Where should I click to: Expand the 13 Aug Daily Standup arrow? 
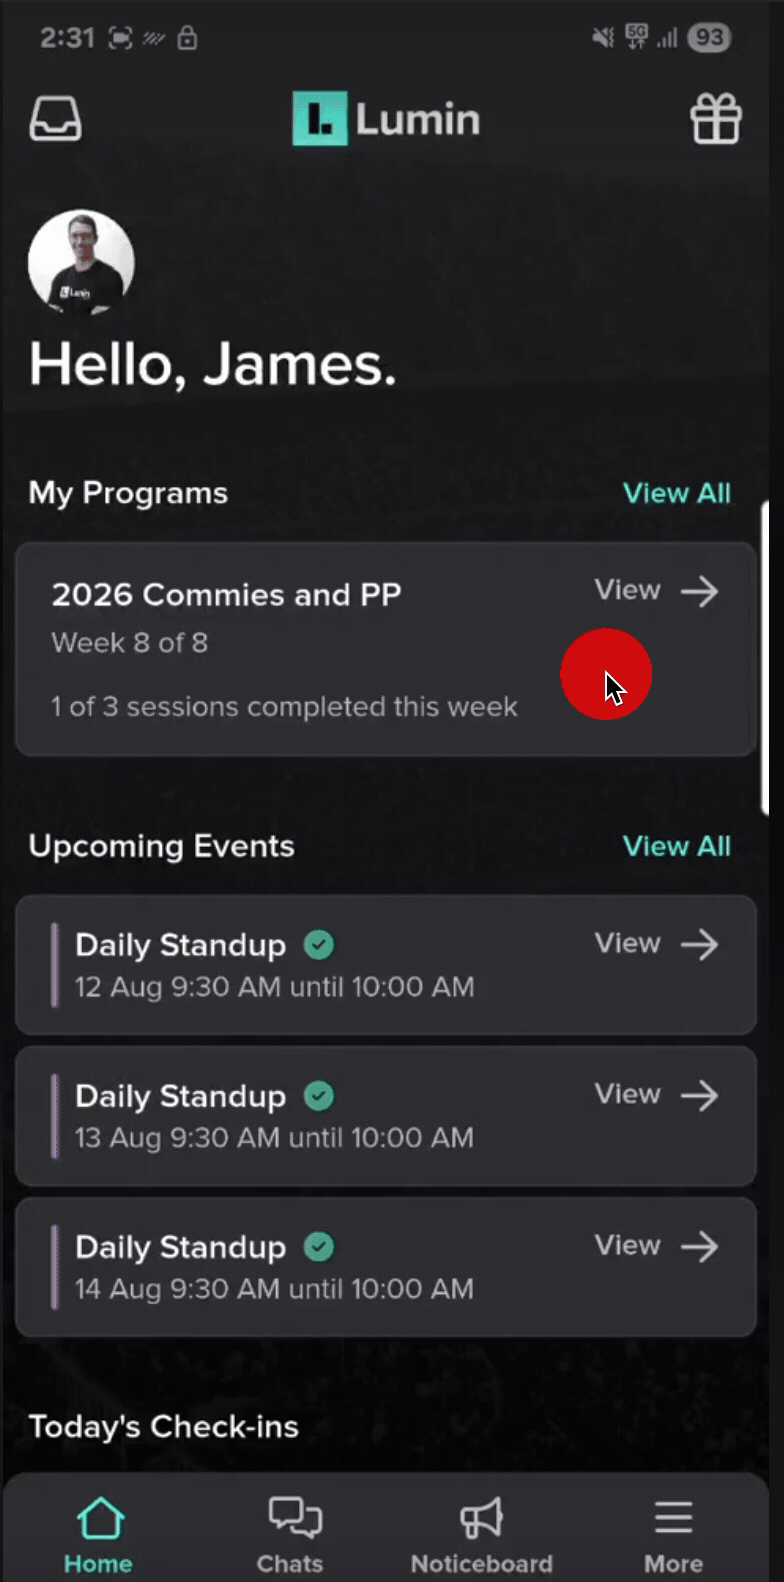point(699,1095)
